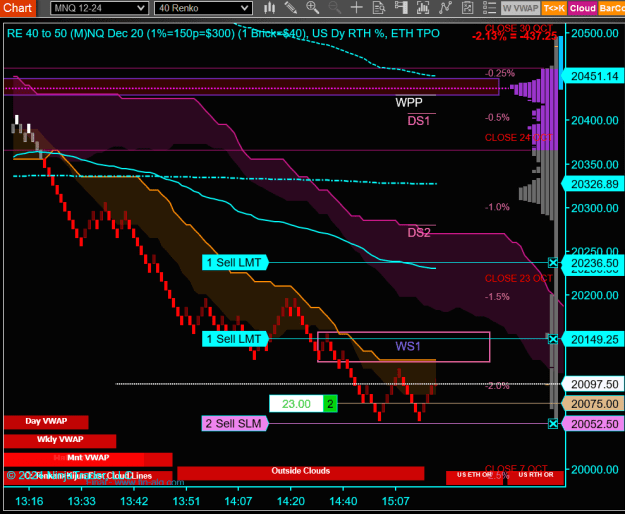Click the 13:33 time axis label
Image resolution: width=625 pixels, height=514 pixels.
[x=81, y=501]
